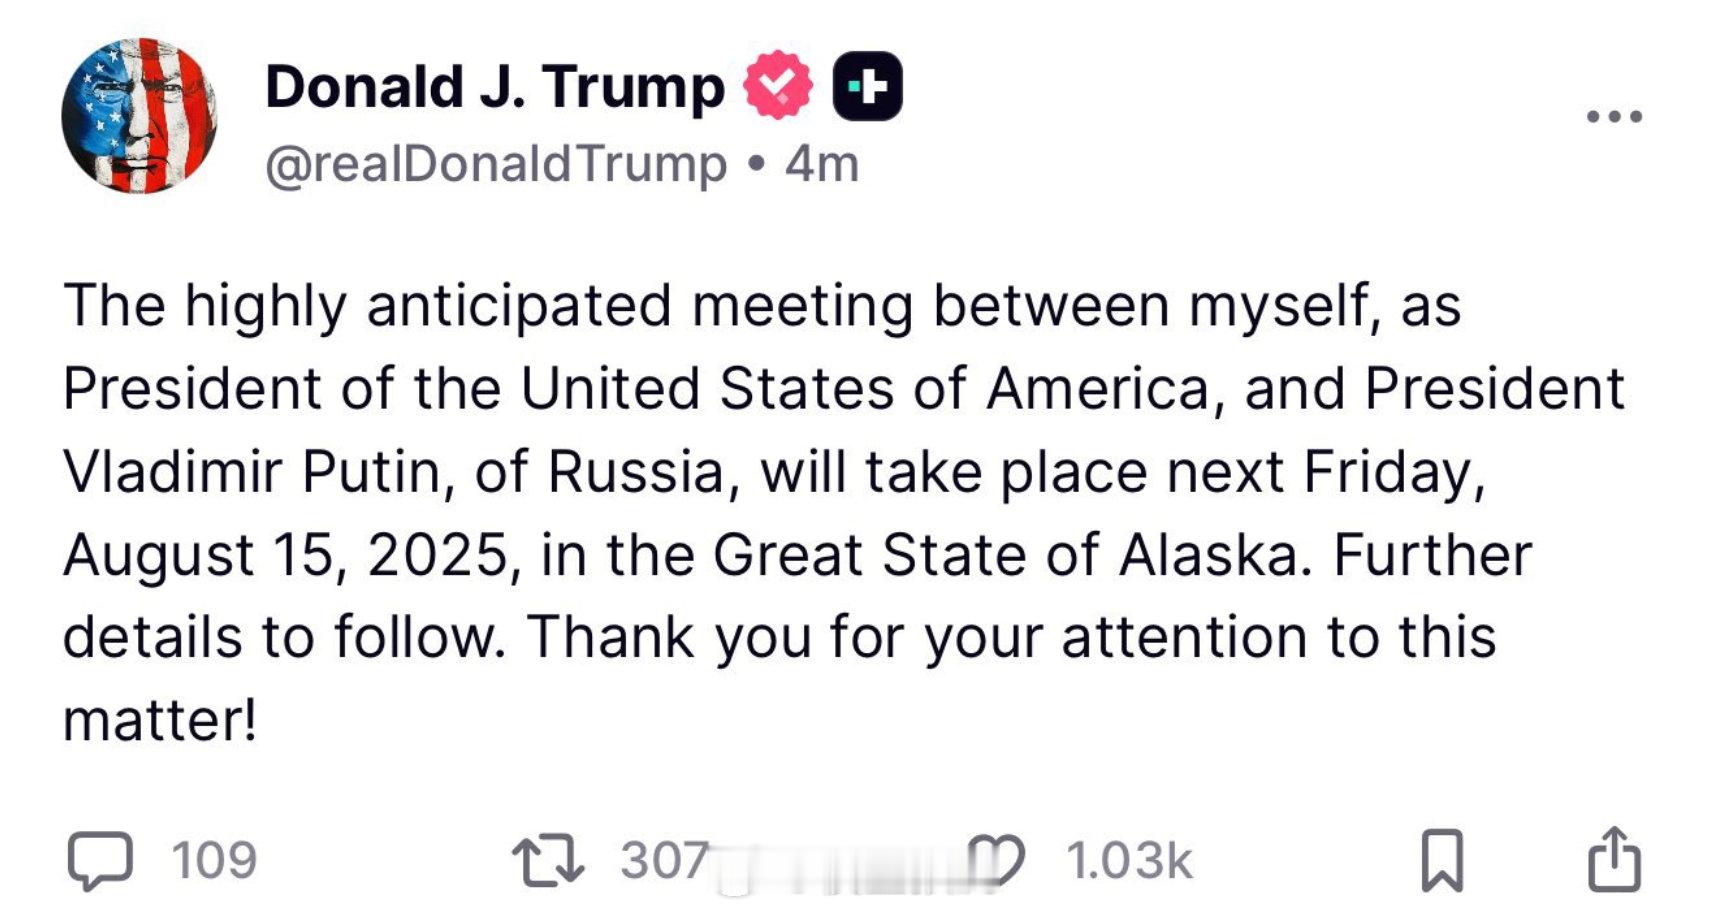Click the name 'Vladimir Putin' in the post

click(251, 472)
